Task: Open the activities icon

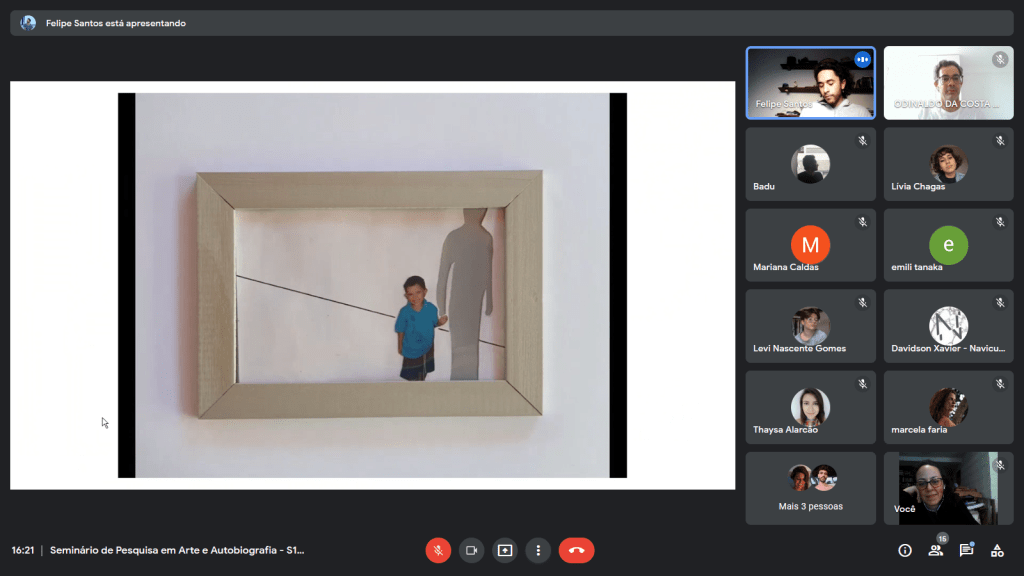Action: coord(997,550)
